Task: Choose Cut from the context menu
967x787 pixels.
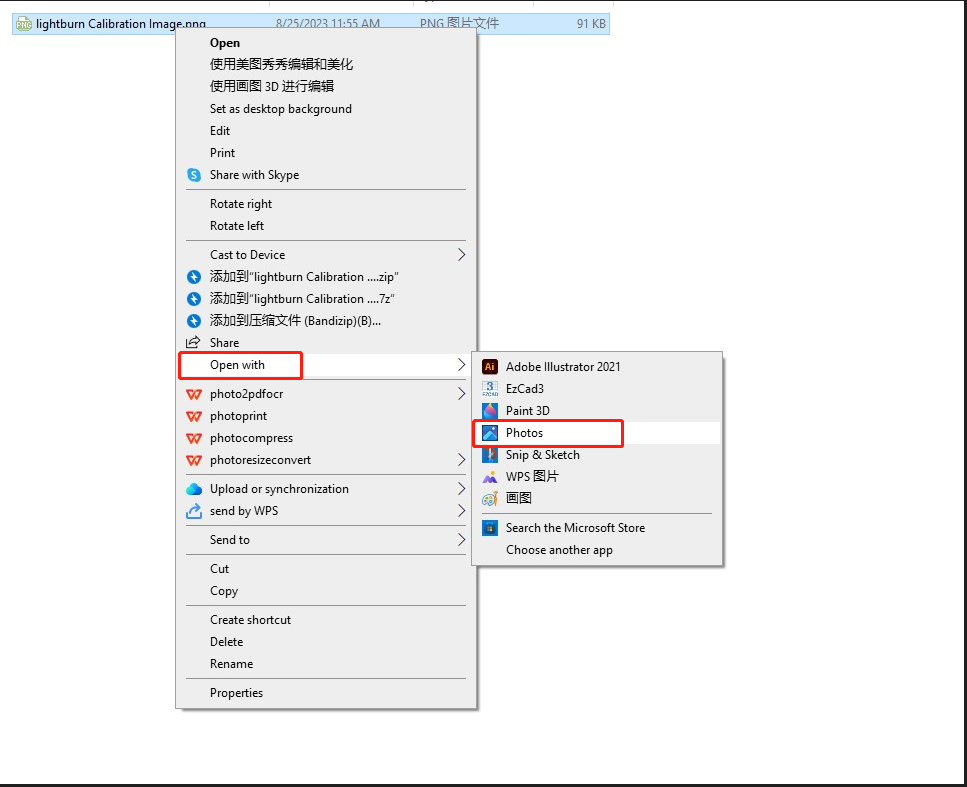Action: click(326, 569)
